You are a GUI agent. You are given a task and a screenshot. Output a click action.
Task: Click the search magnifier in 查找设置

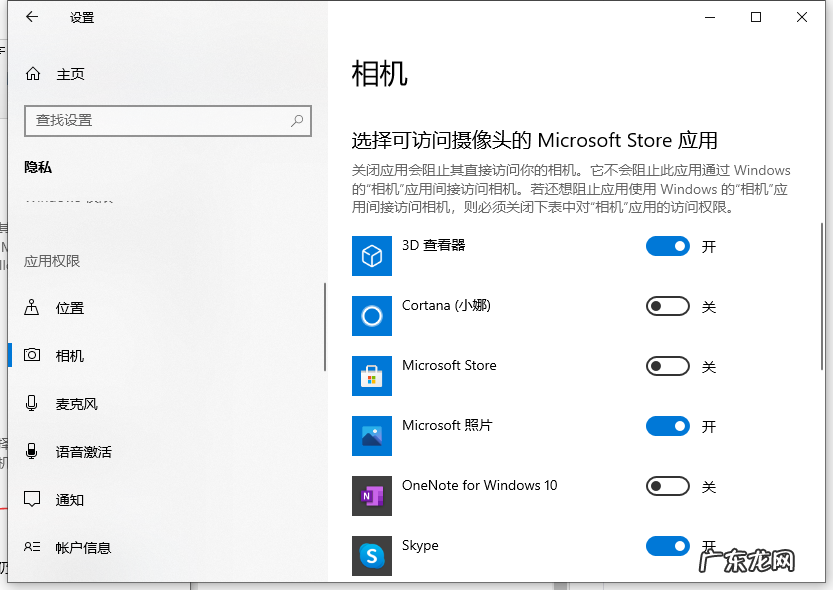pyautogui.click(x=297, y=120)
